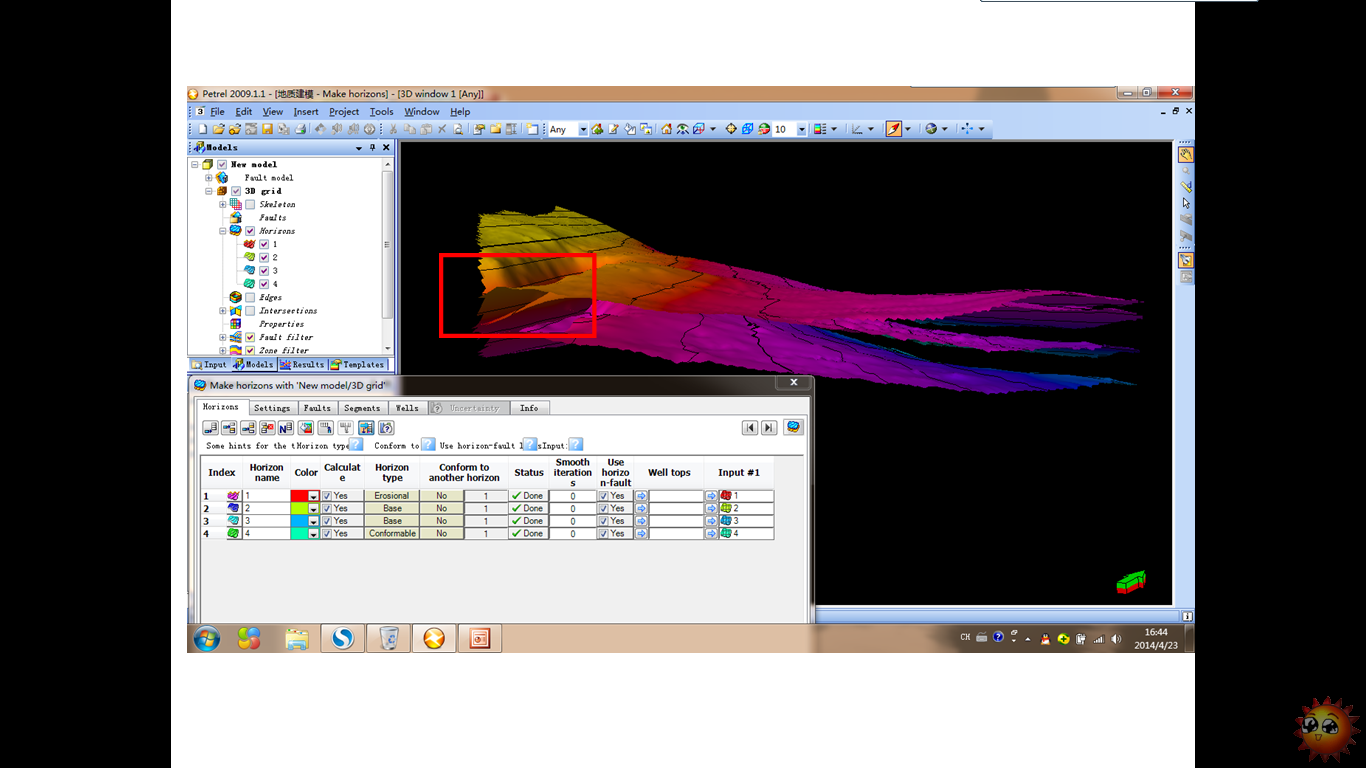Image resolution: width=1366 pixels, height=768 pixels.
Task: Click the Conform to help icon
Action: pos(428,445)
